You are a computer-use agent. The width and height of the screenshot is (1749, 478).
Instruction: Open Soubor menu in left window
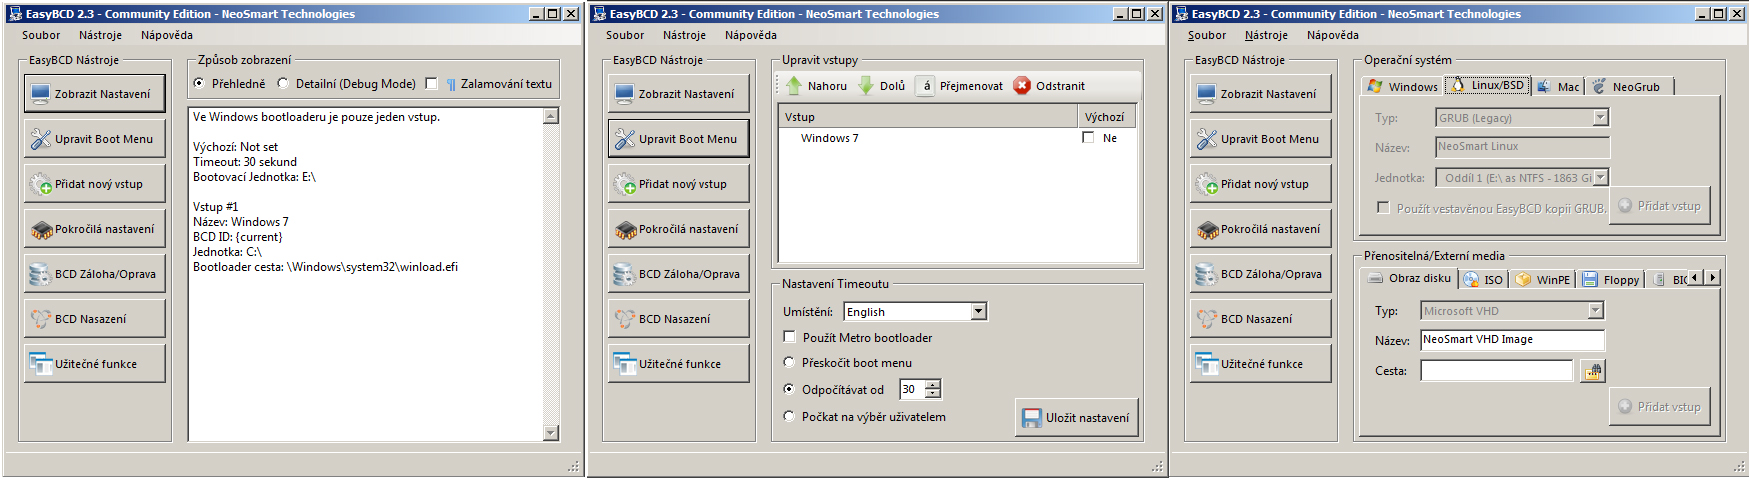point(41,35)
